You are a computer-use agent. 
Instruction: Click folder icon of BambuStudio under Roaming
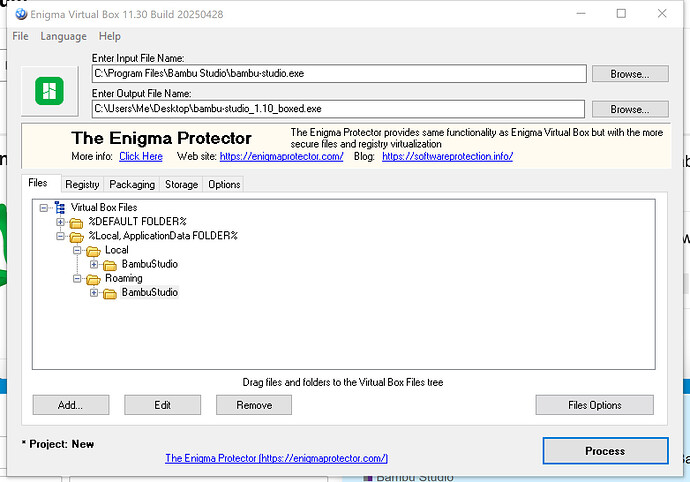pos(110,293)
